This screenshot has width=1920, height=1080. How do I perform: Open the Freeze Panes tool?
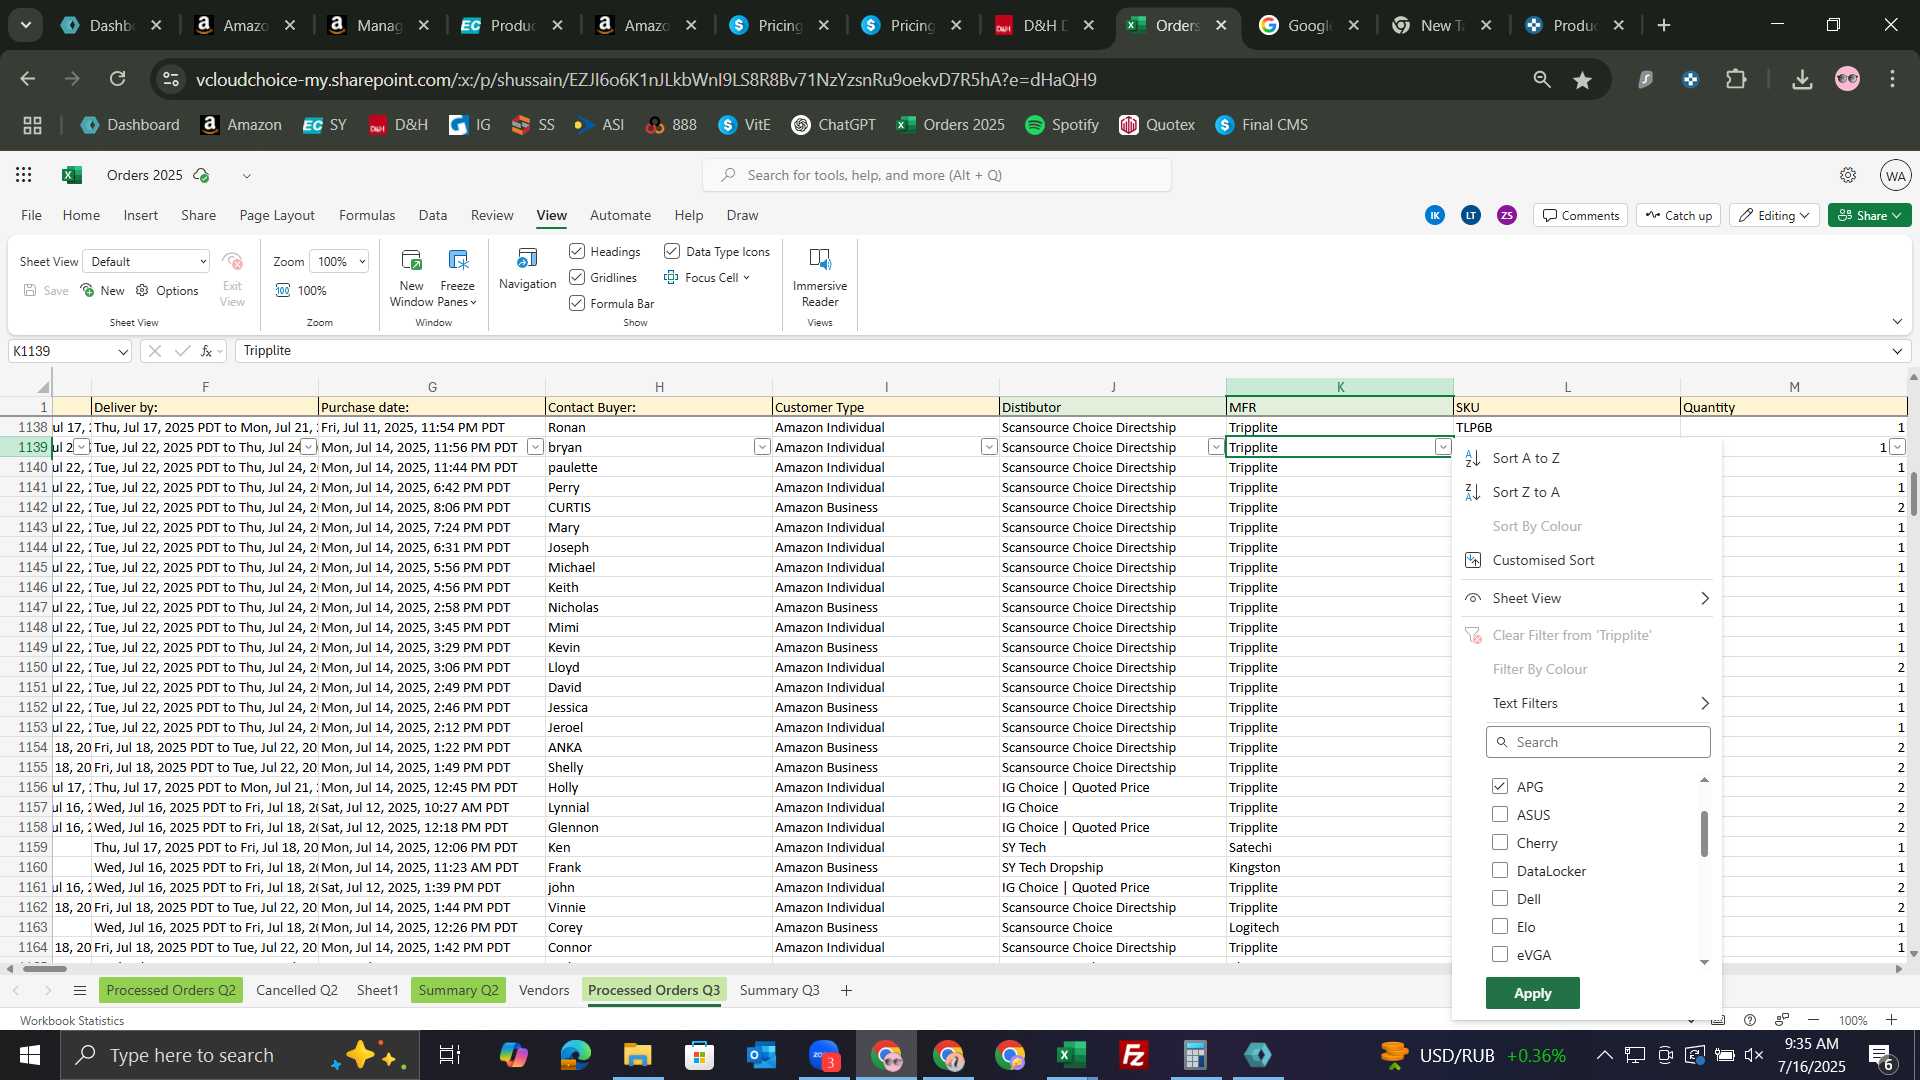[458, 278]
